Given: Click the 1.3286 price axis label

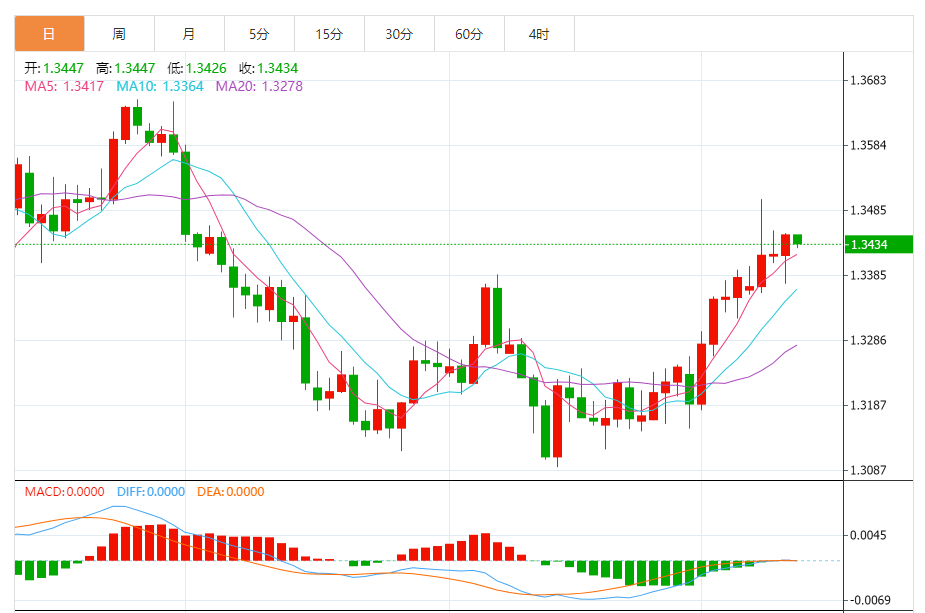Looking at the screenshot, I should coord(868,340).
